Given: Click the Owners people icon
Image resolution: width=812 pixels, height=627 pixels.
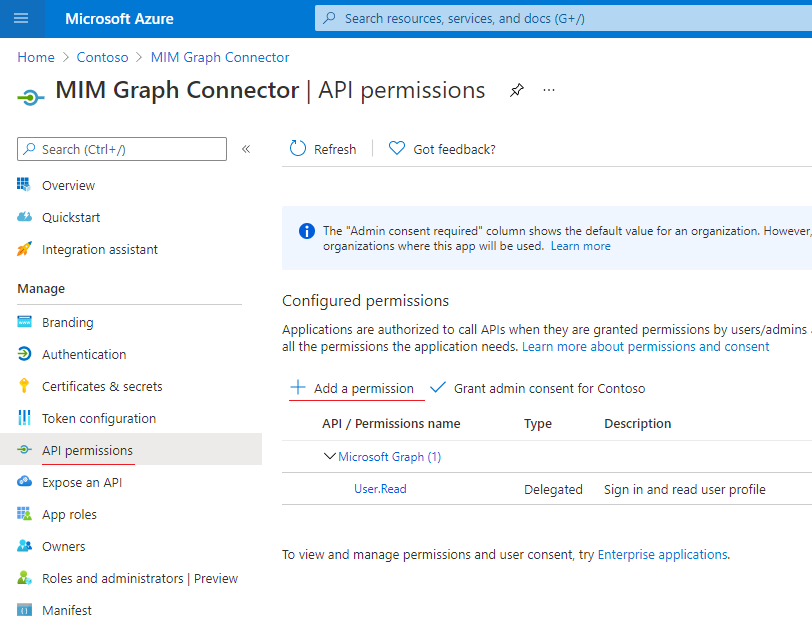Looking at the screenshot, I should 24,546.
